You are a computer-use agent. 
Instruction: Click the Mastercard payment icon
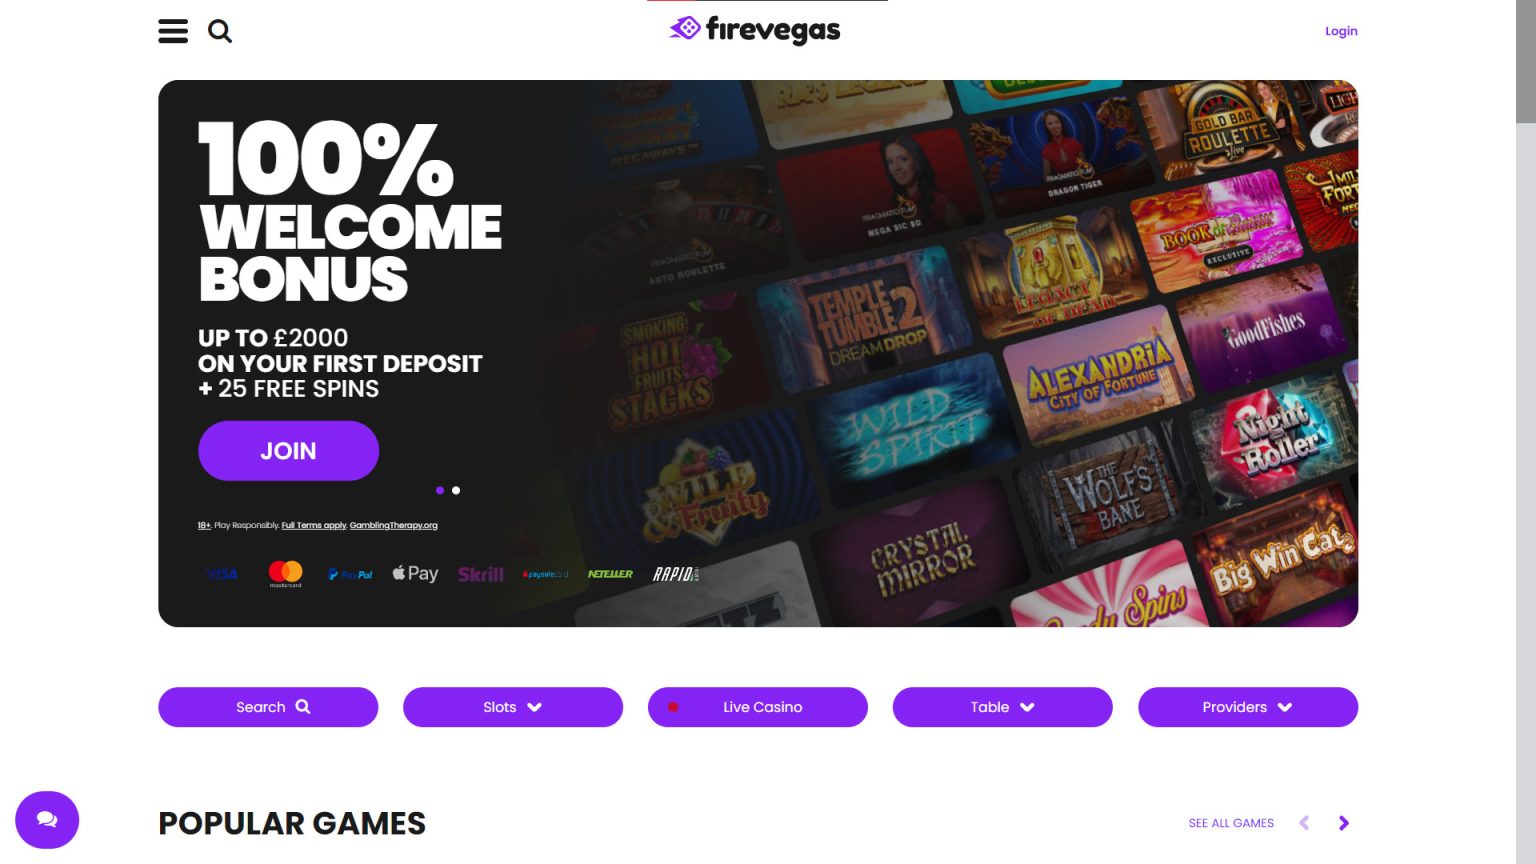point(285,574)
